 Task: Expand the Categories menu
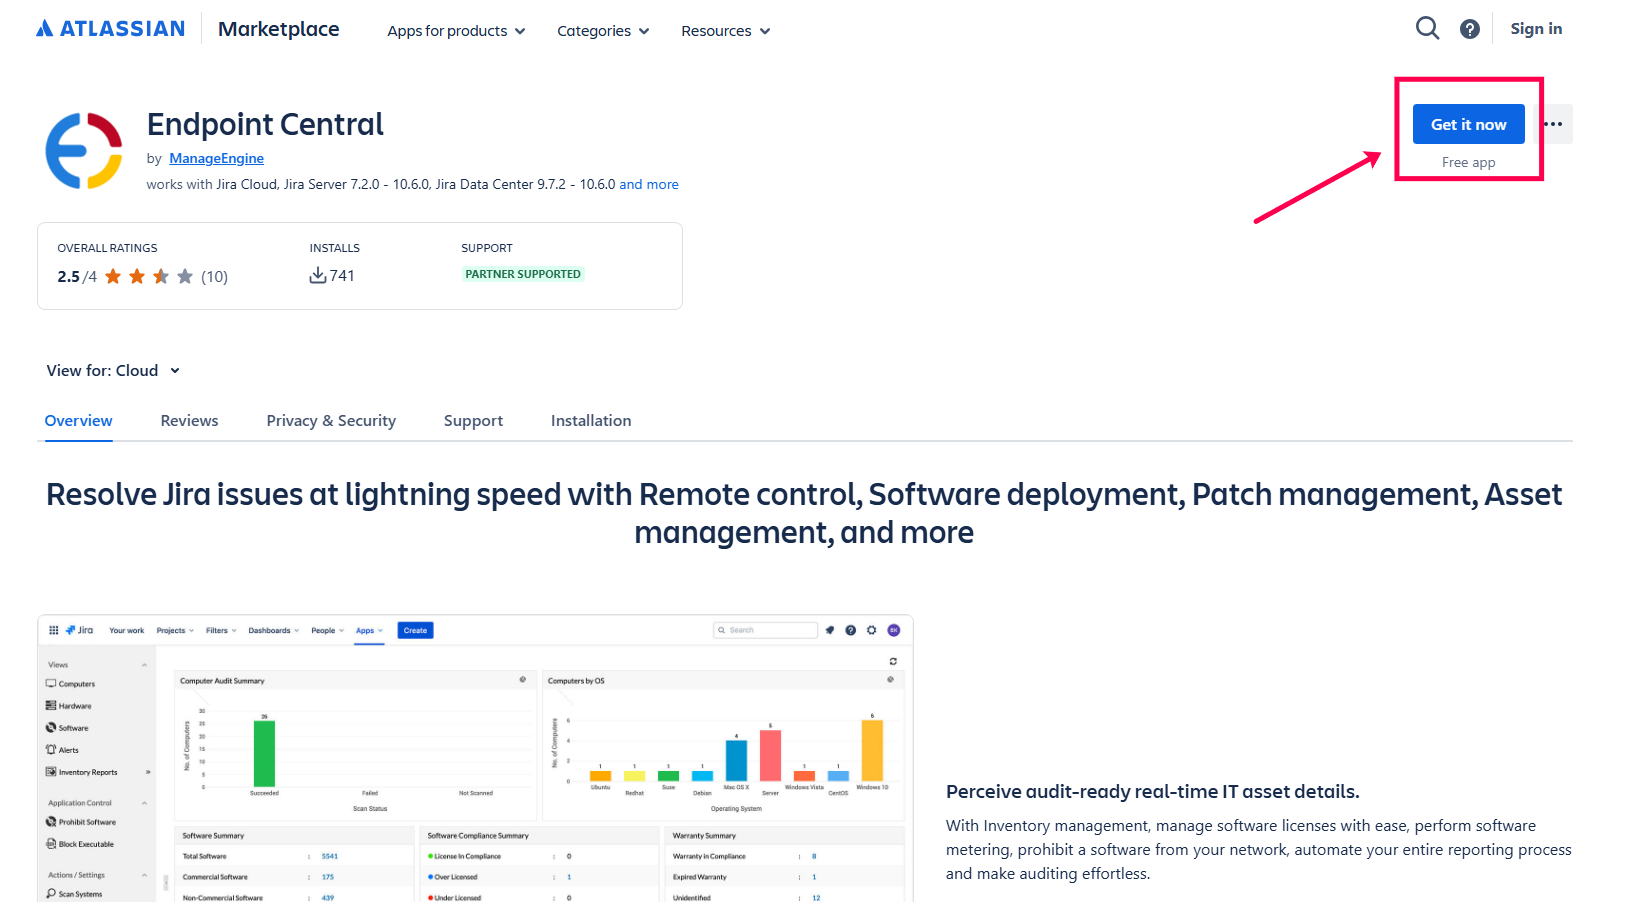coord(603,31)
